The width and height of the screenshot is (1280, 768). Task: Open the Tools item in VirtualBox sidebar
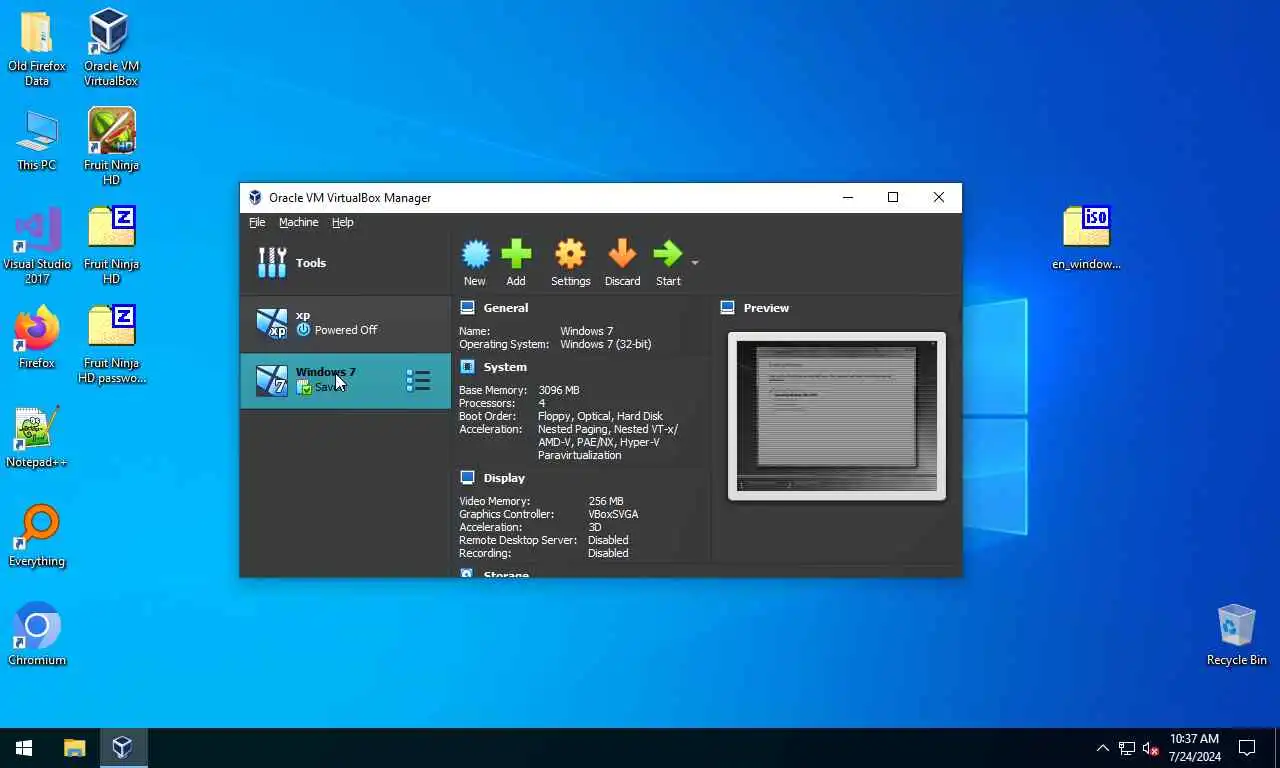tap(345, 263)
